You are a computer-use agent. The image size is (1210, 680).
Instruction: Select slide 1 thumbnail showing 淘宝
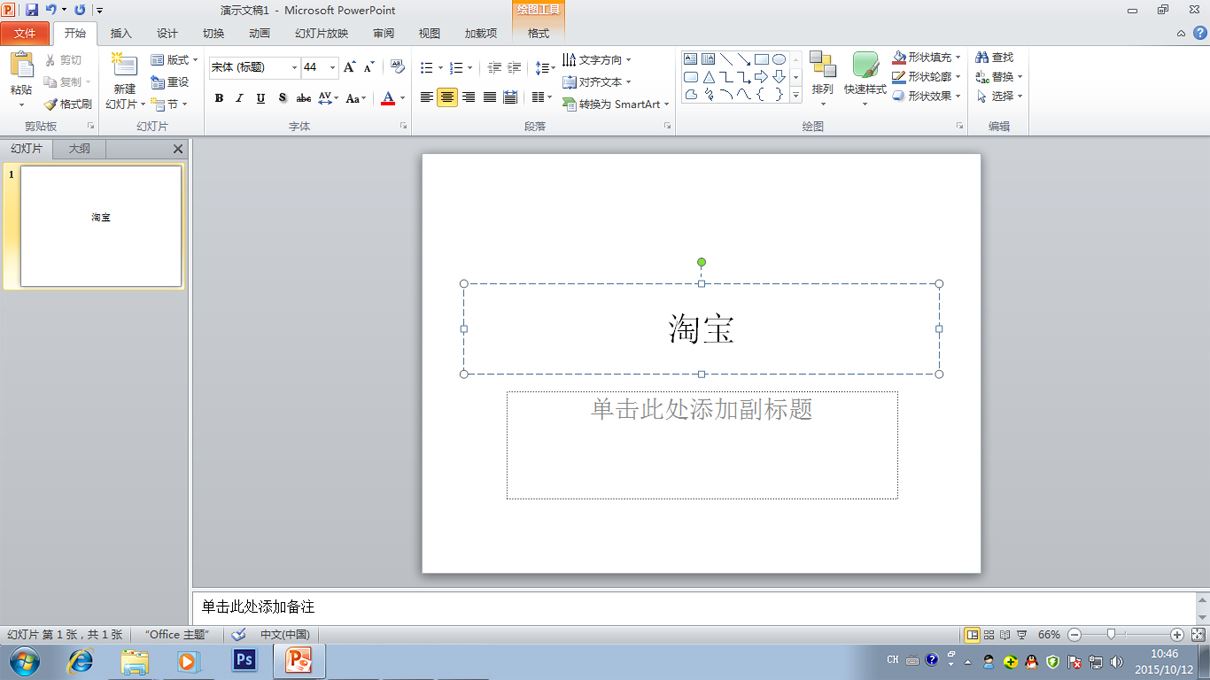click(101, 227)
